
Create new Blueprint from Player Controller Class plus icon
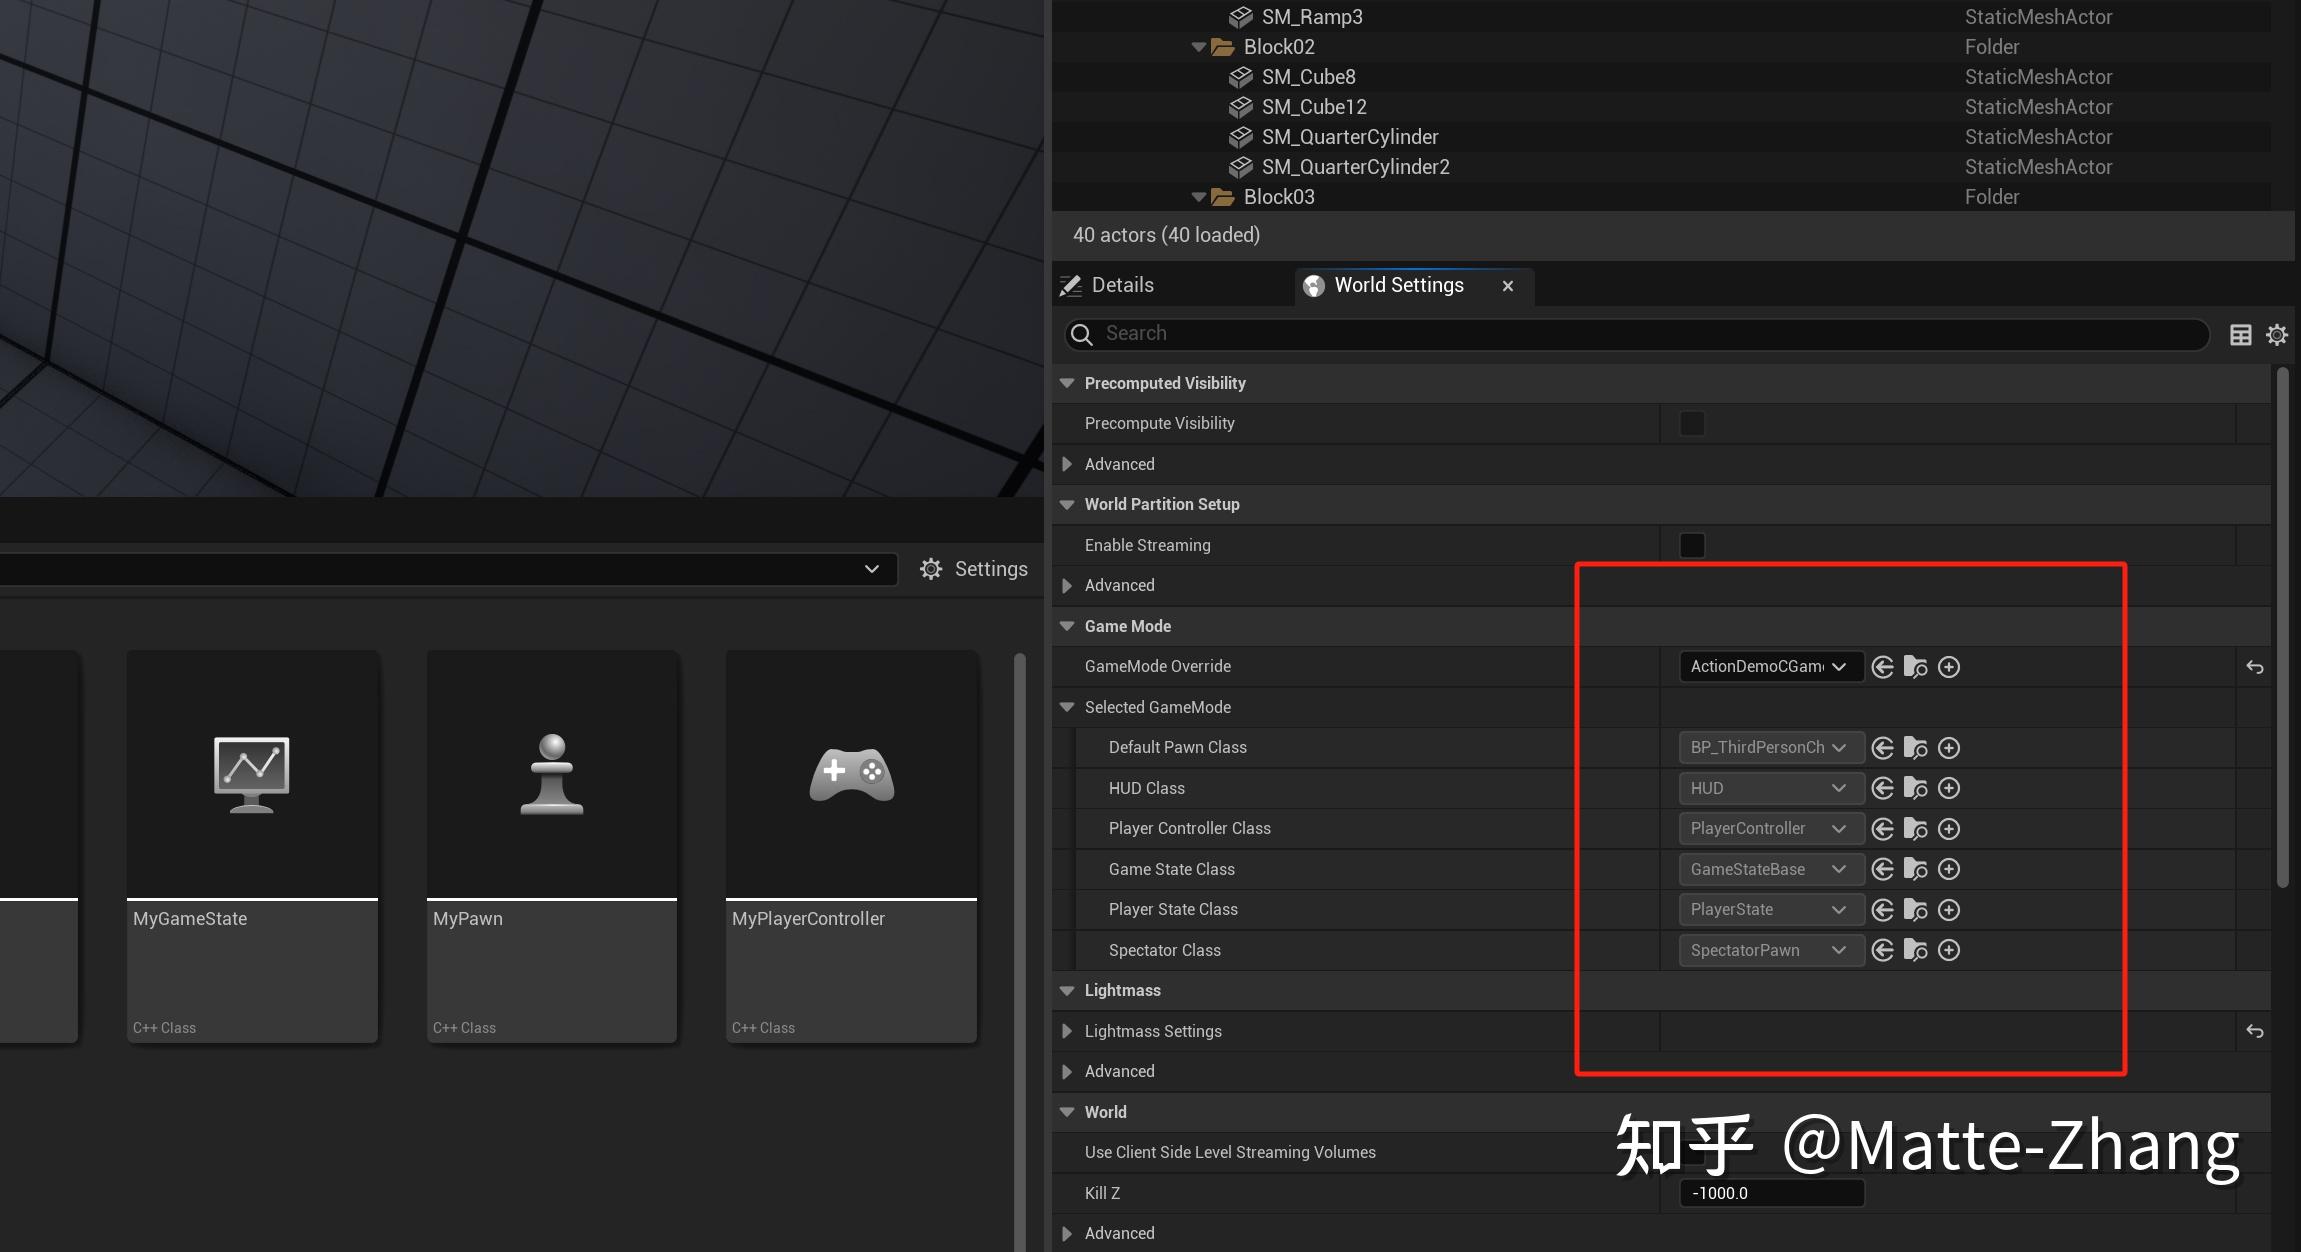click(1950, 828)
